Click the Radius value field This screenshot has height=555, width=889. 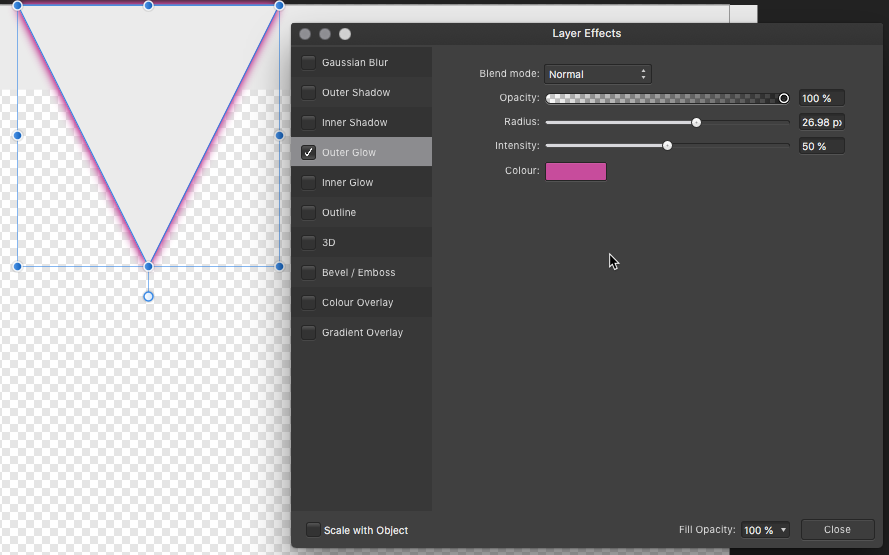pos(820,122)
